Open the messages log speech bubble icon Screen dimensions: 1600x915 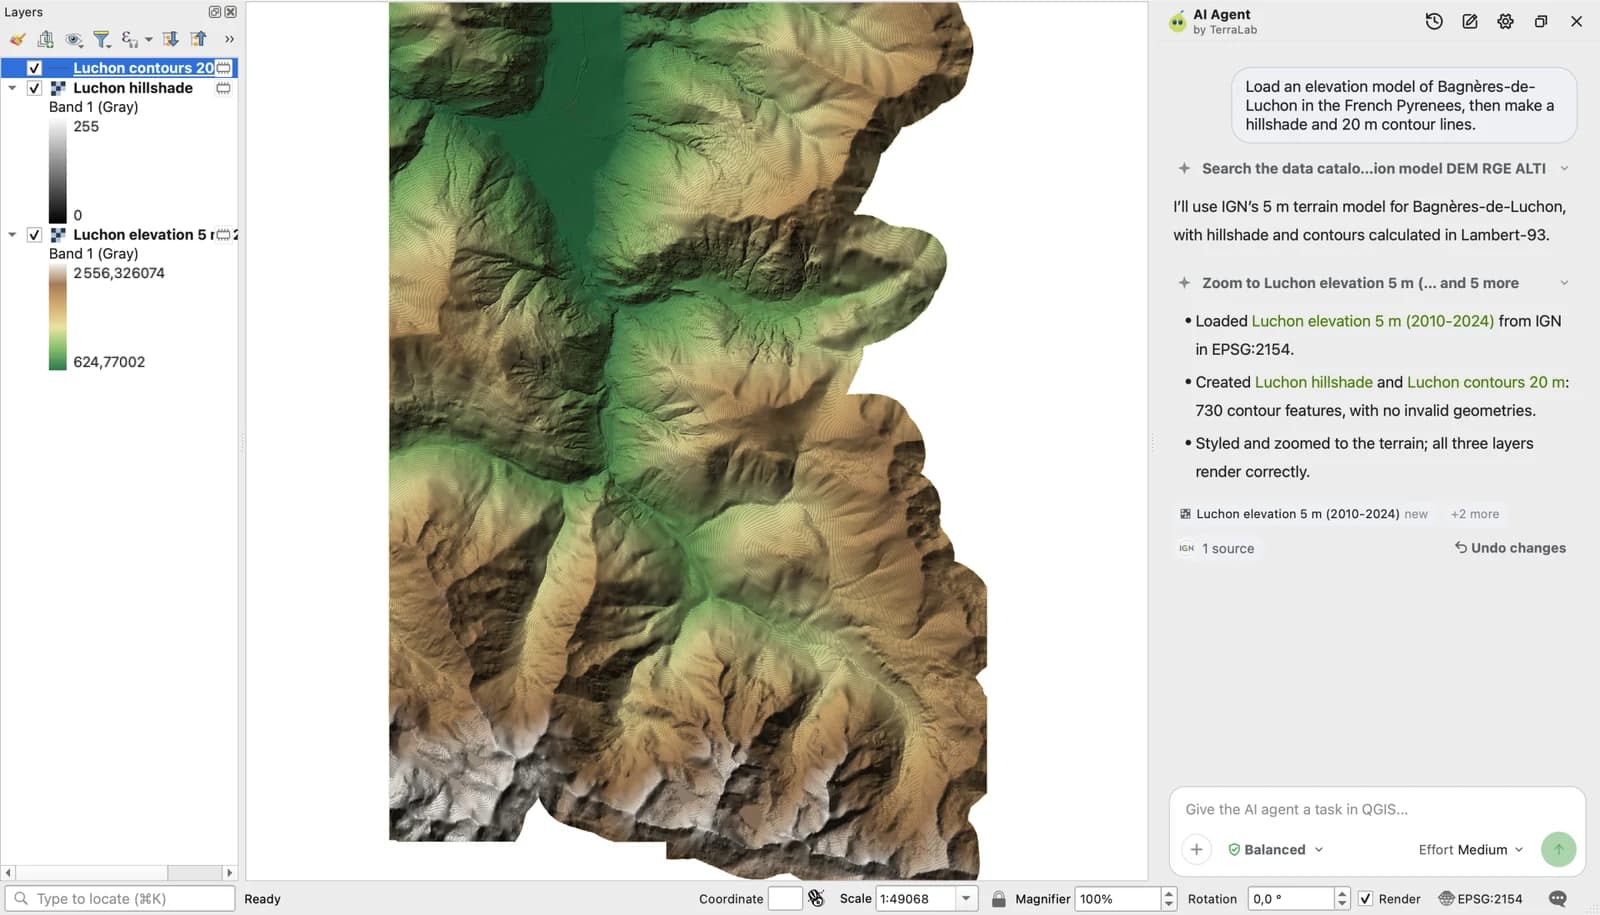tap(1557, 899)
